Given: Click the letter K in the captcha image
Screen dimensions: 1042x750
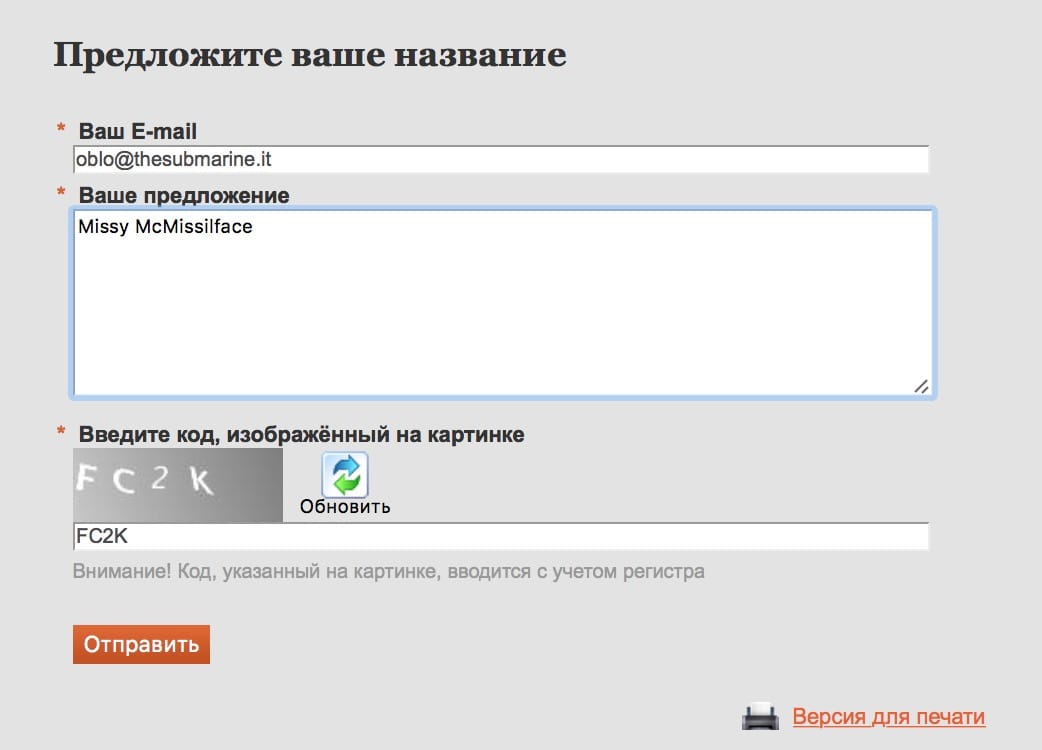Looking at the screenshot, I should [202, 483].
